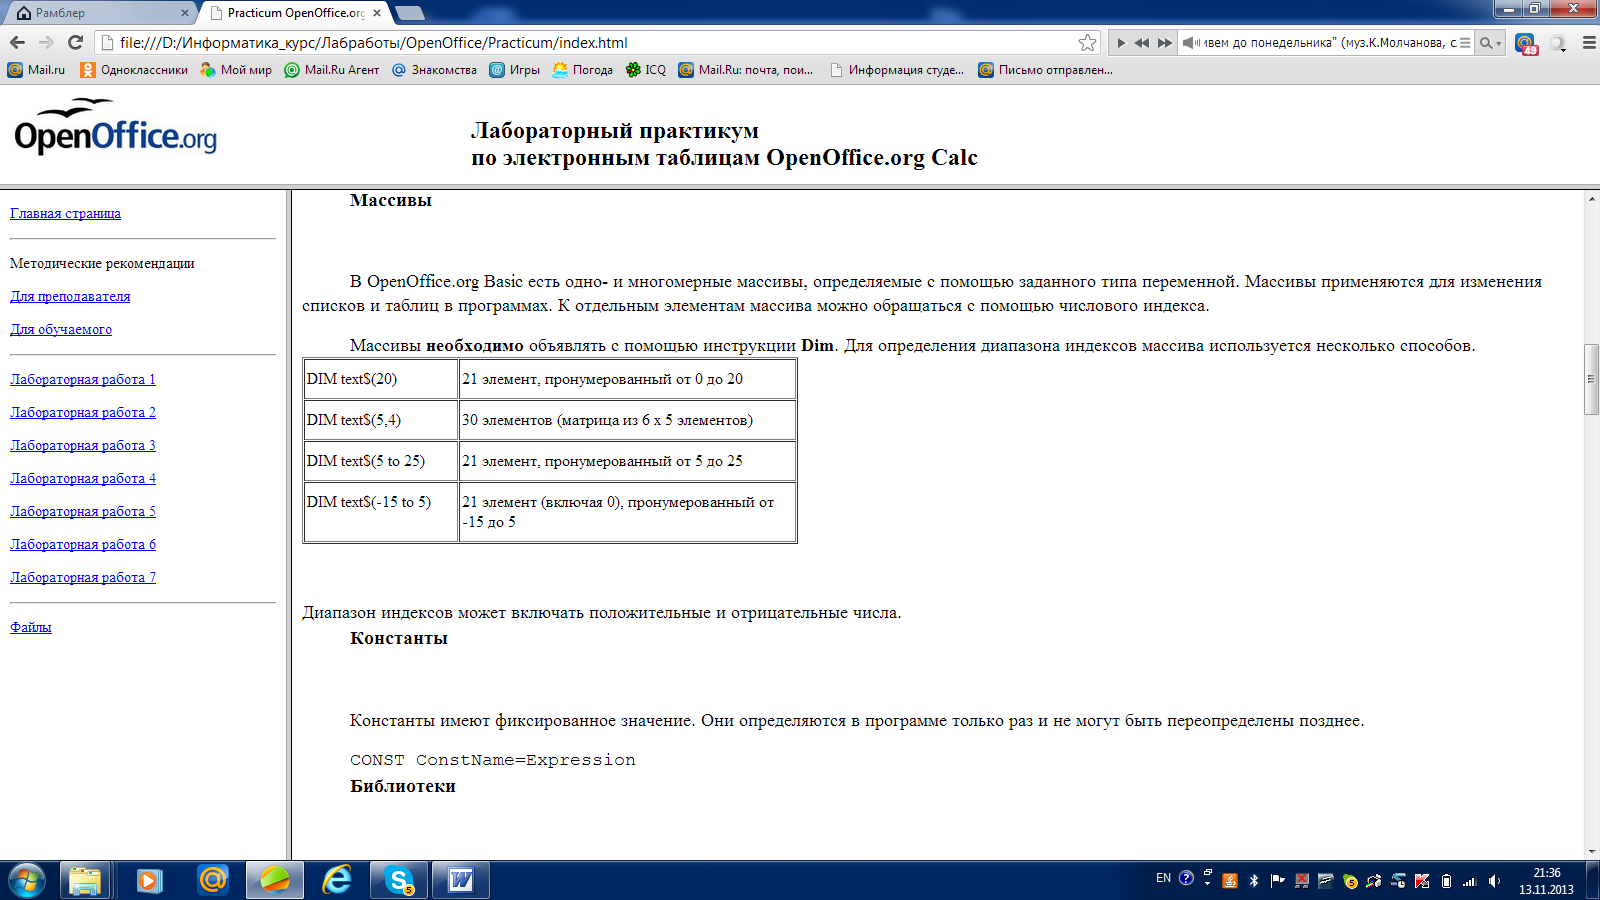
Task: Open the search magnifier dropdown in the toolbar
Action: tap(1490, 43)
